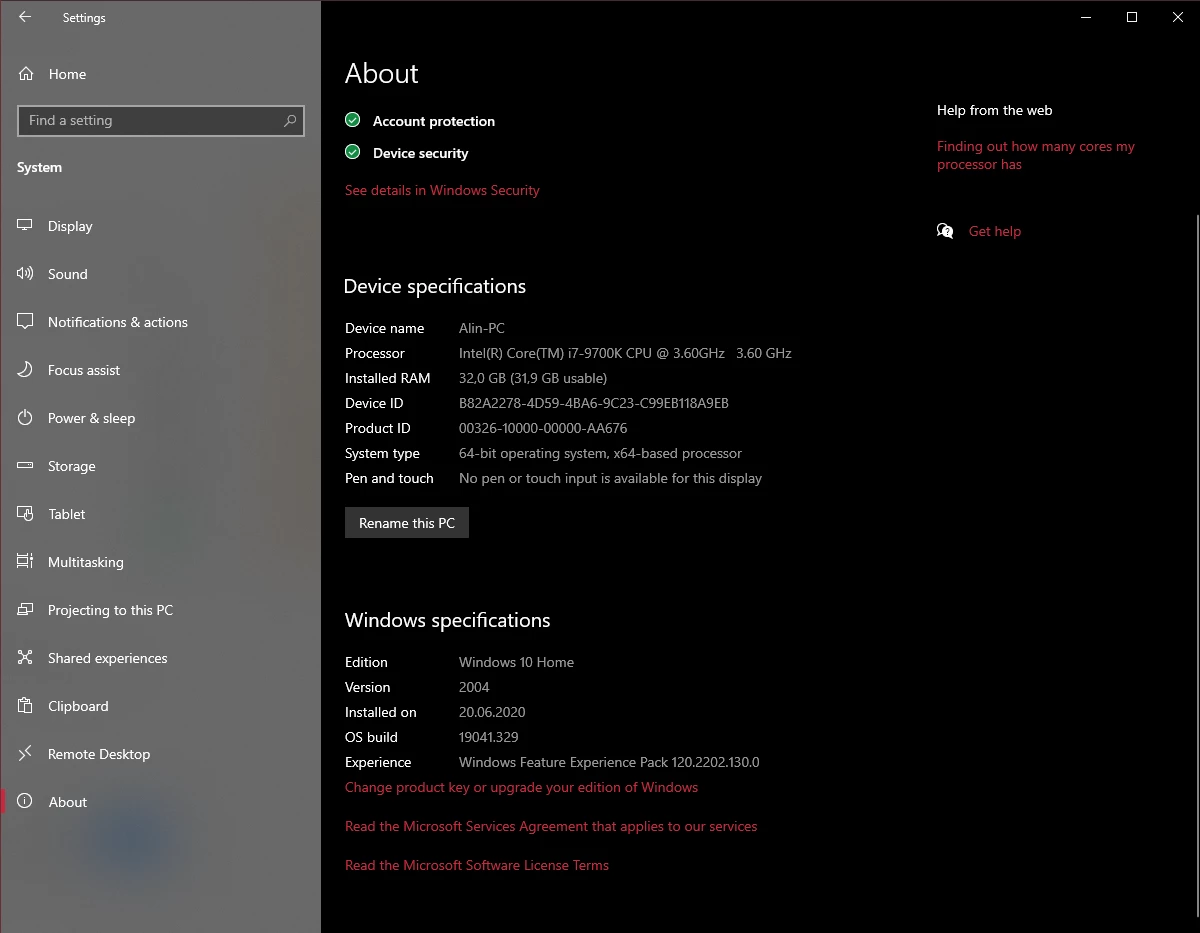Click the Device ID value B82A2278 string
The image size is (1200, 933).
coord(594,403)
